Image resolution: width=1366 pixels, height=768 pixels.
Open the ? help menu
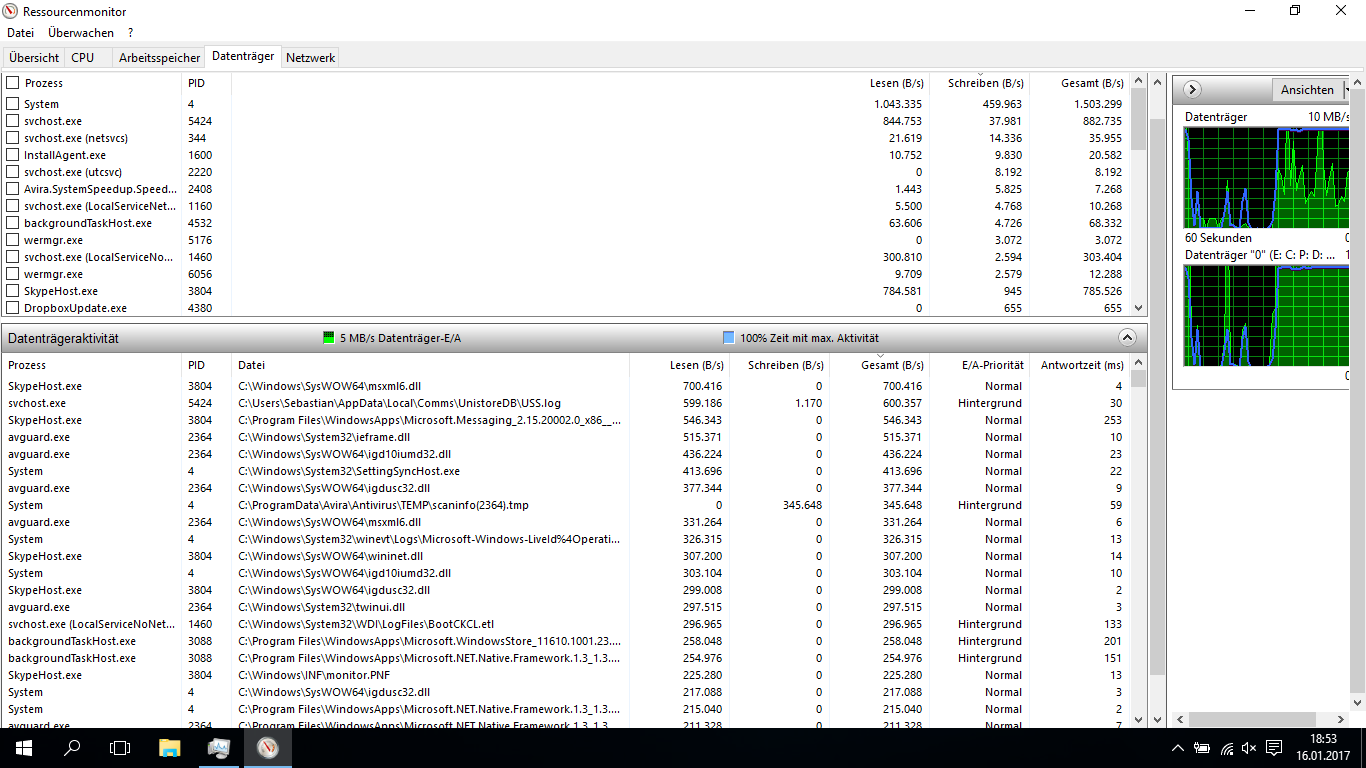[130, 33]
